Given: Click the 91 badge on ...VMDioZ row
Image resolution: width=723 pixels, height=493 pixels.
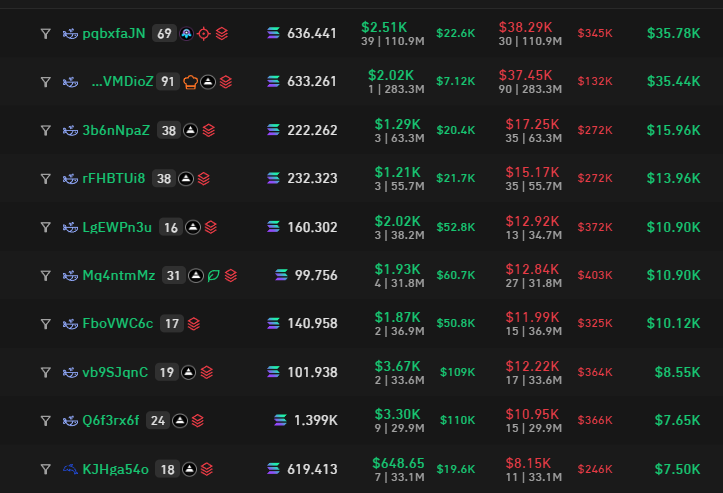Looking at the screenshot, I should [168, 82].
